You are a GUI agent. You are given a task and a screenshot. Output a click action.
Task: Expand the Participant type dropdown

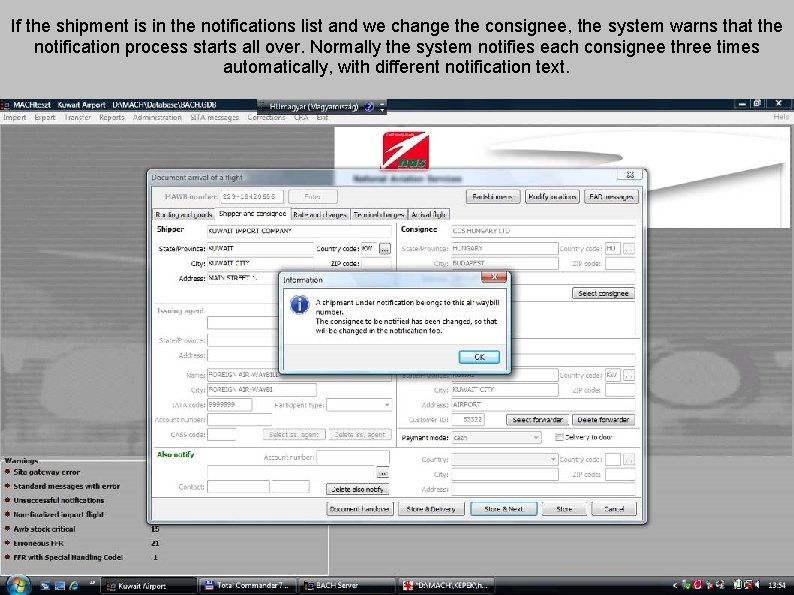tap(387, 405)
